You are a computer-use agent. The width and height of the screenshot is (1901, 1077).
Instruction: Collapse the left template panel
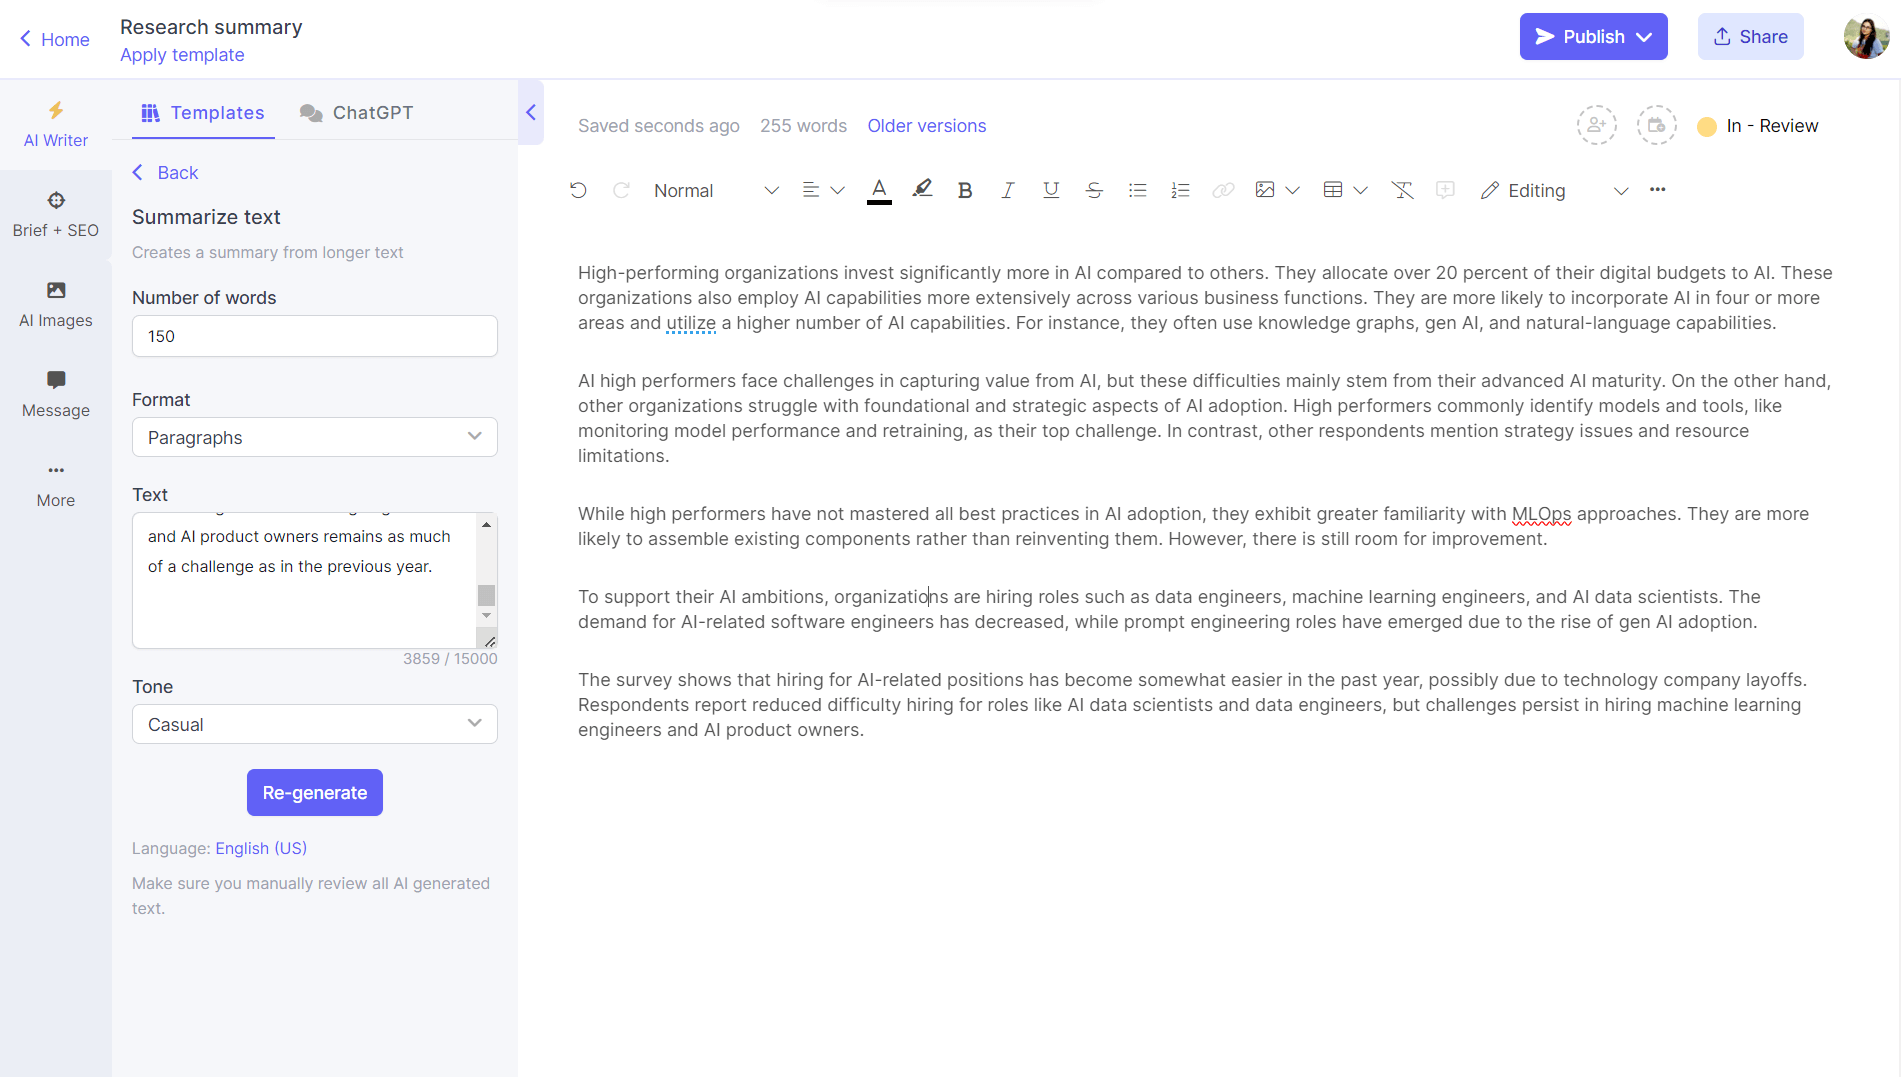tap(531, 112)
